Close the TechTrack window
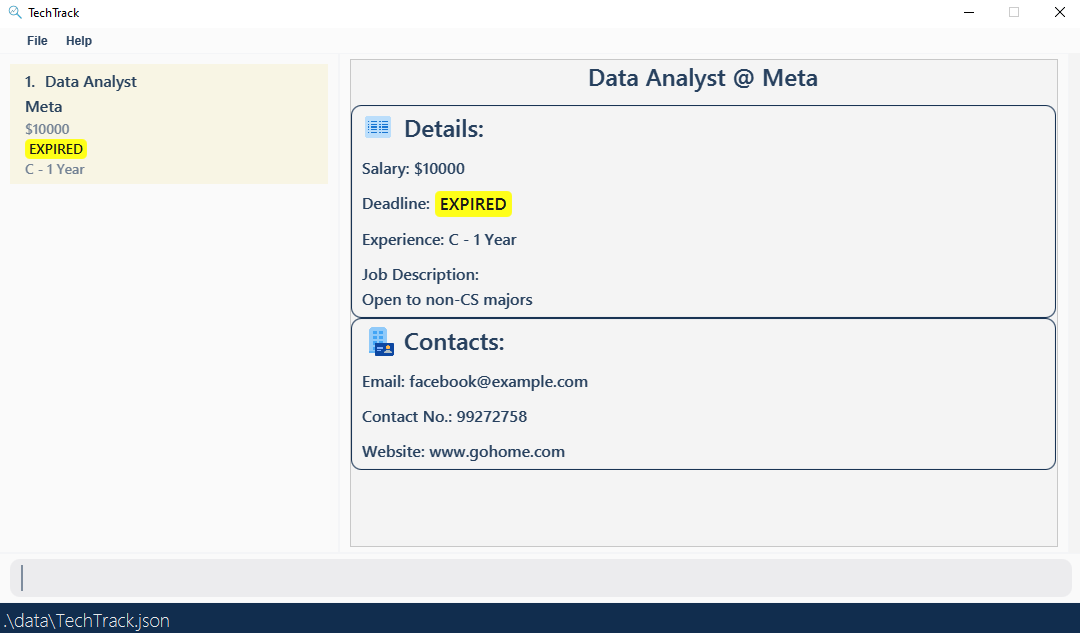1080x633 pixels. click(1059, 12)
